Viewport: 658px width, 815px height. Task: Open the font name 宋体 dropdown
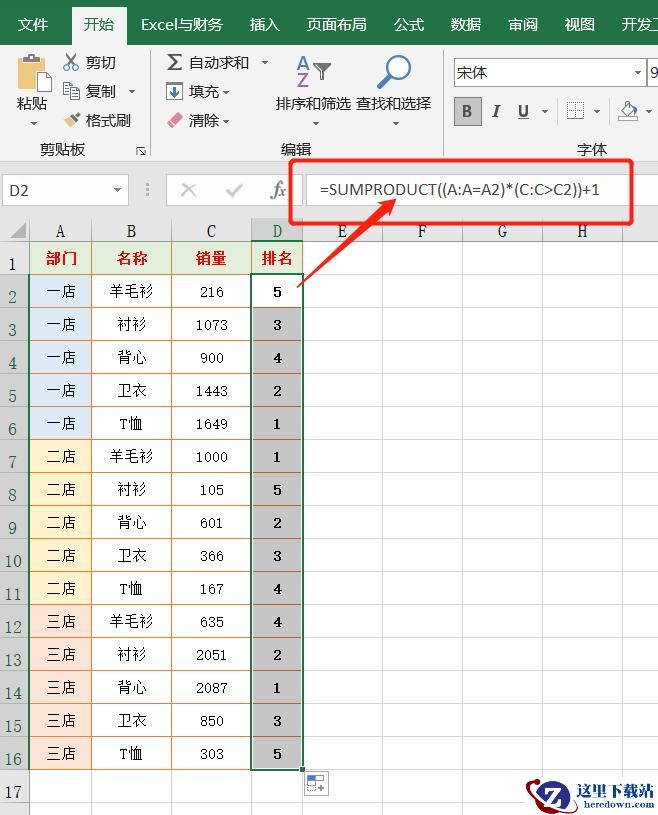click(x=638, y=73)
